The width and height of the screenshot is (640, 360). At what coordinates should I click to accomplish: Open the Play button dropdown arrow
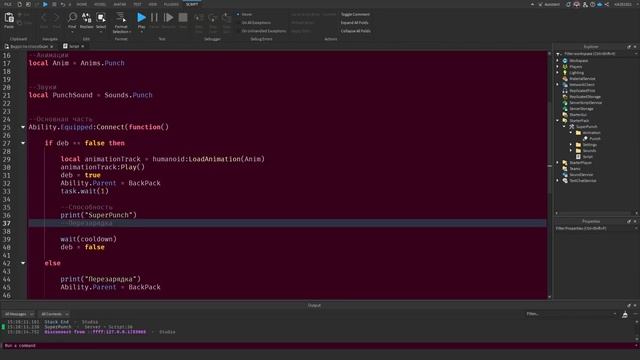pos(141,31)
